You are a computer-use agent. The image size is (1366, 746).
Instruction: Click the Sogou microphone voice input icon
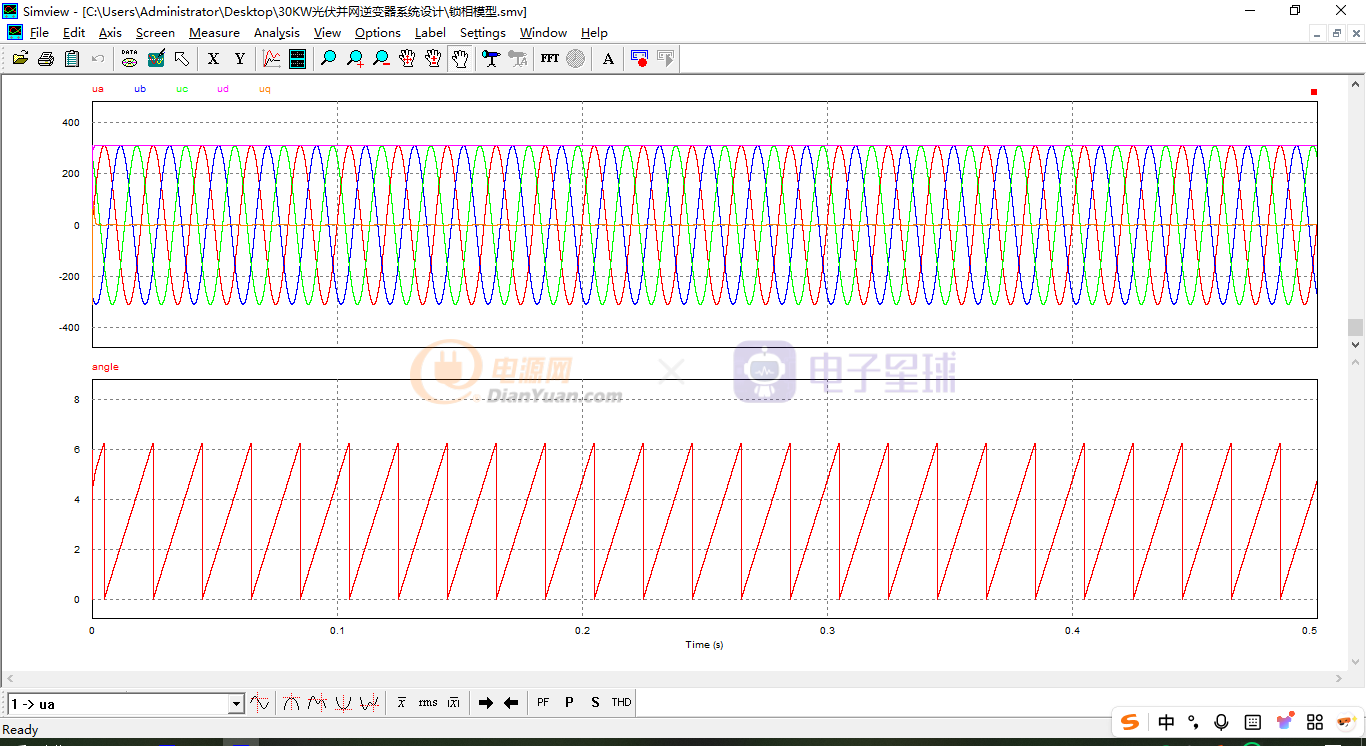coord(1221,722)
